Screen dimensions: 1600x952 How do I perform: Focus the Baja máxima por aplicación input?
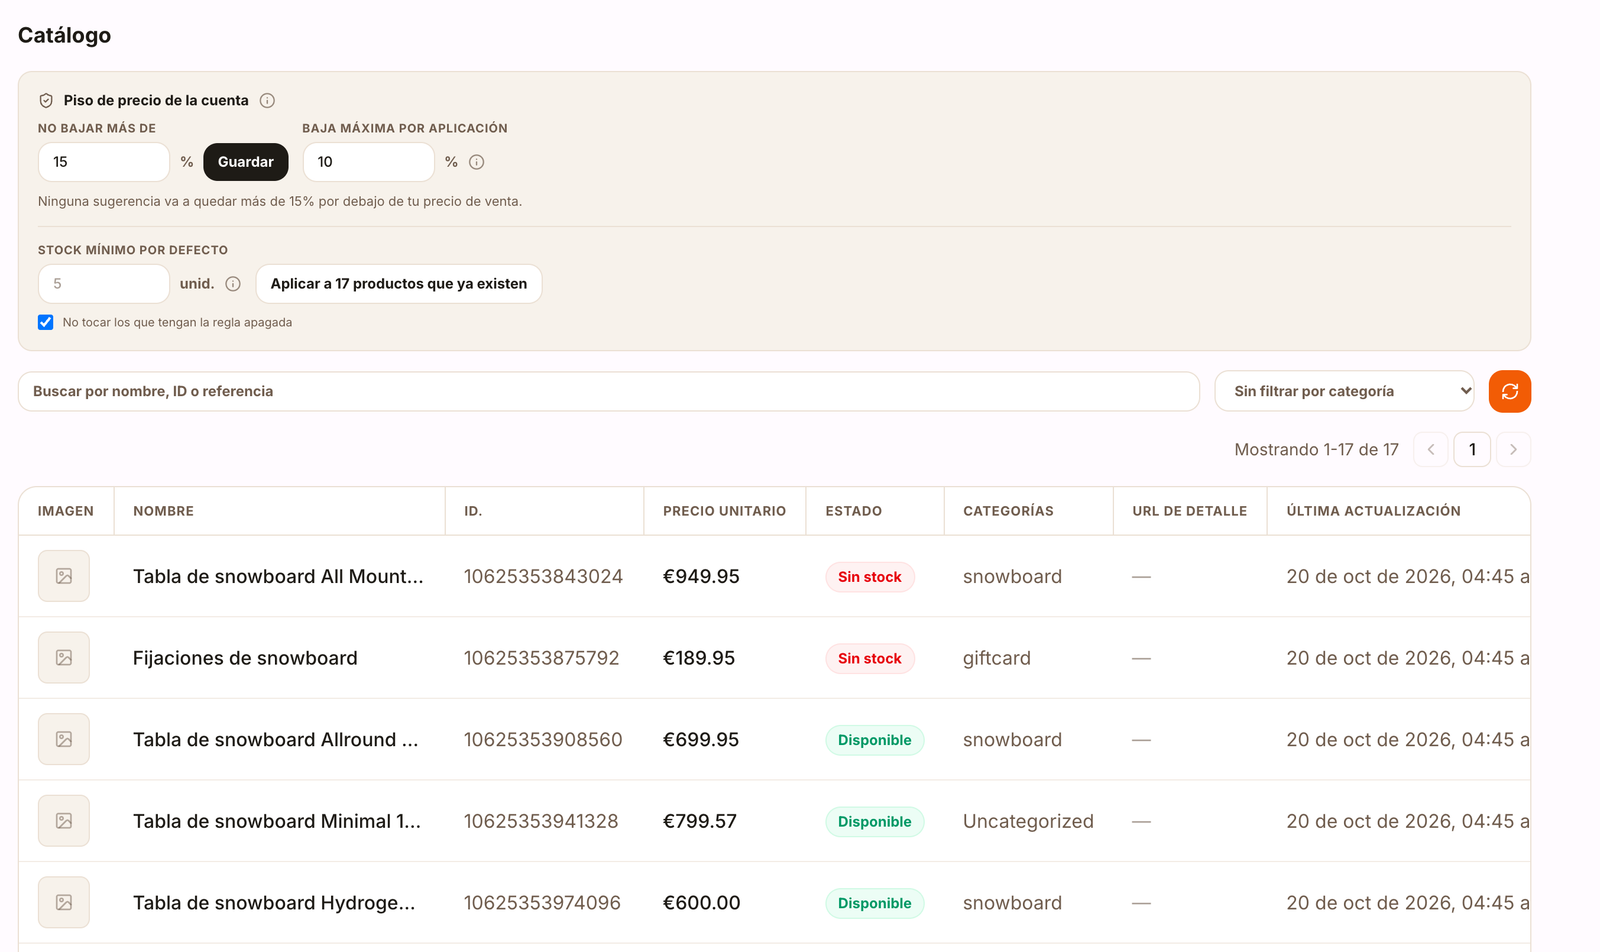click(369, 162)
